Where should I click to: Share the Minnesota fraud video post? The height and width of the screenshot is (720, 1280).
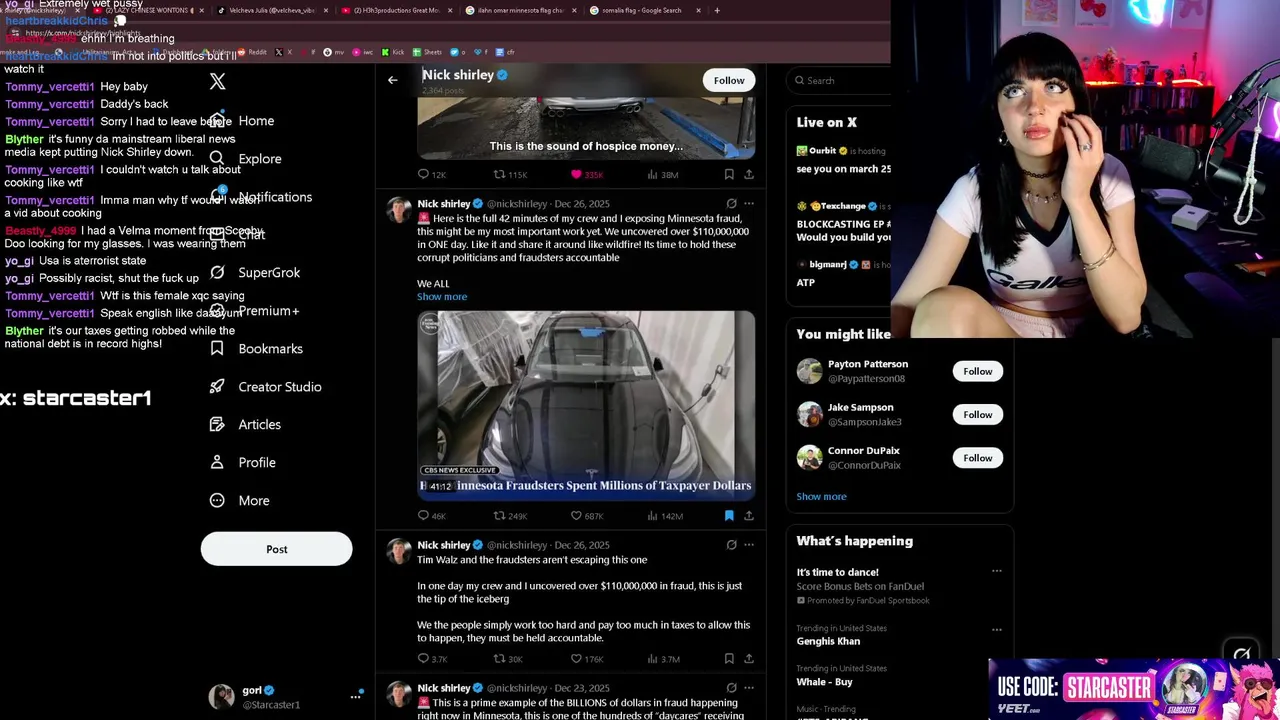pos(749,516)
